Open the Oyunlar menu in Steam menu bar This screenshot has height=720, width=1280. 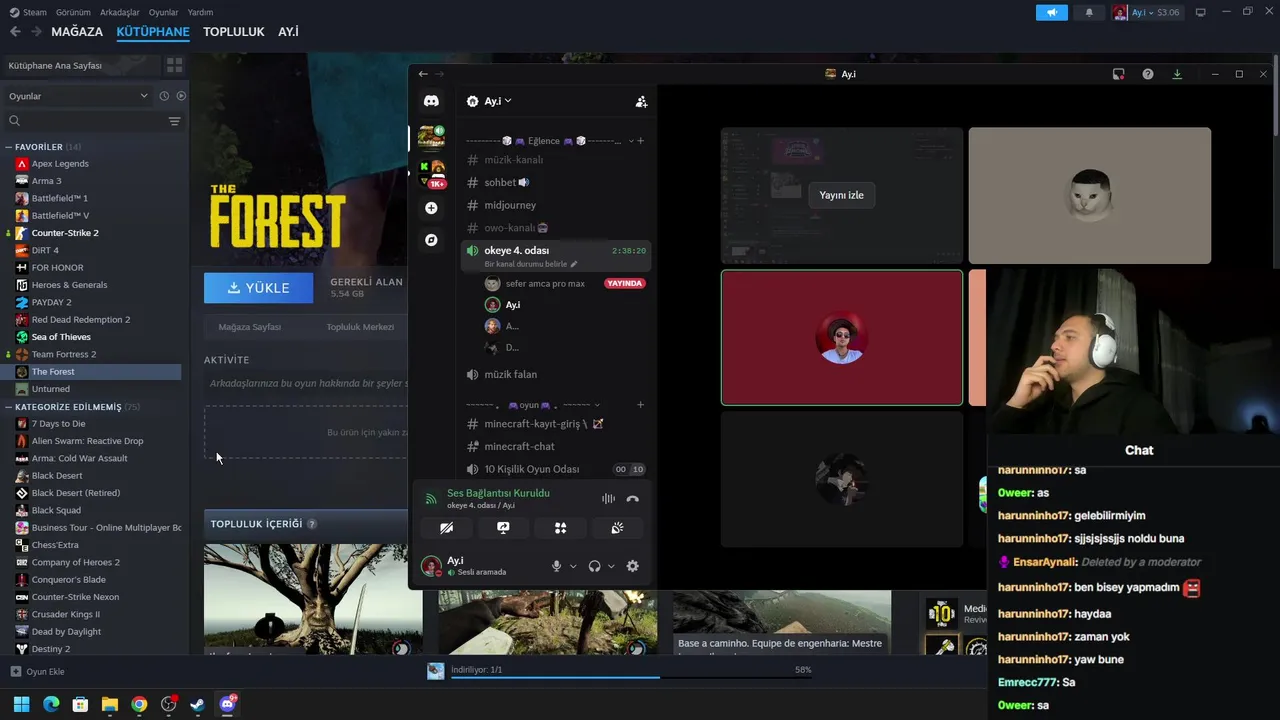point(164,12)
